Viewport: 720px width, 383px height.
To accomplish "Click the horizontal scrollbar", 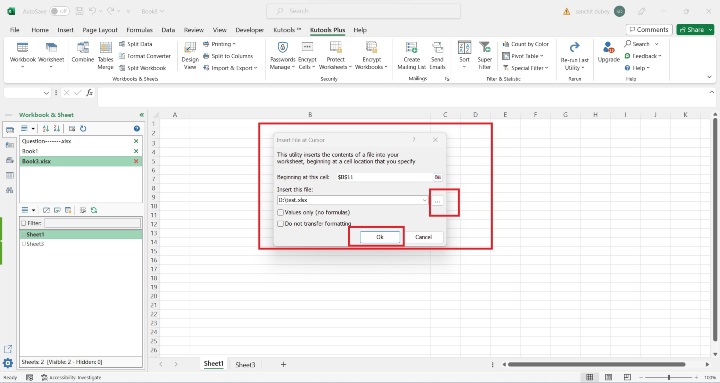I will tap(596, 365).
